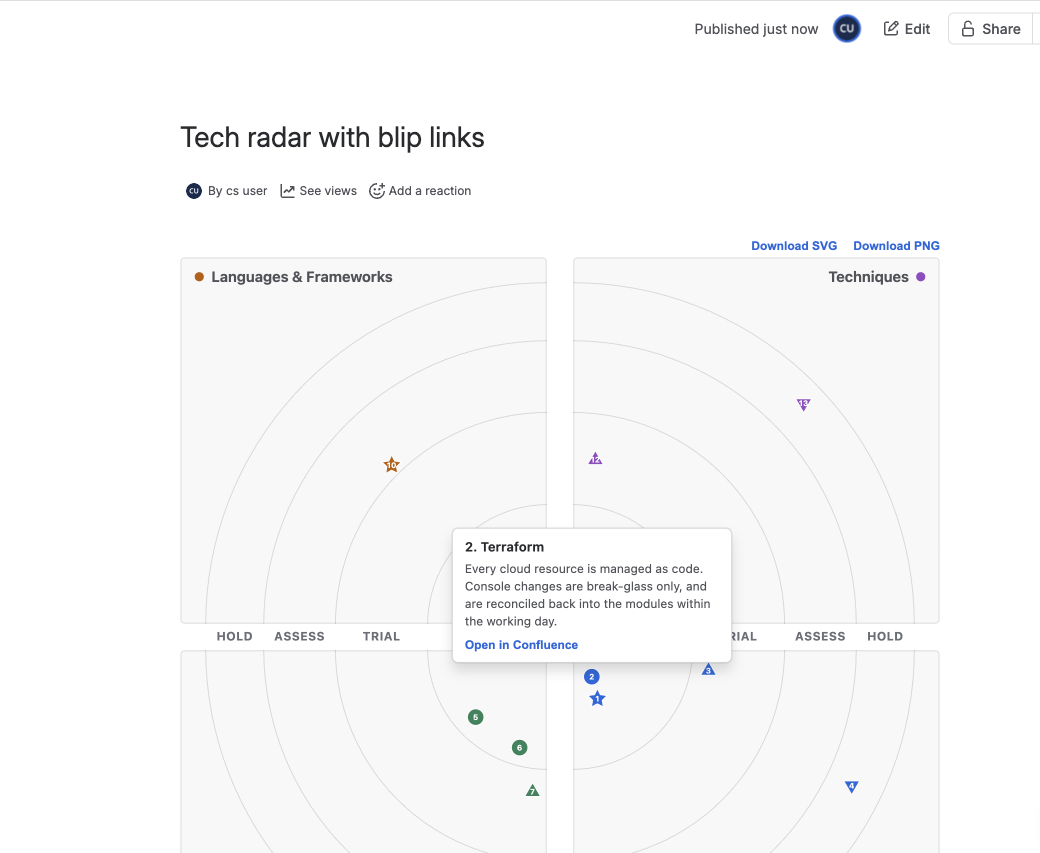
Task: Click the Techniques quadrant title
Action: [x=868, y=277]
